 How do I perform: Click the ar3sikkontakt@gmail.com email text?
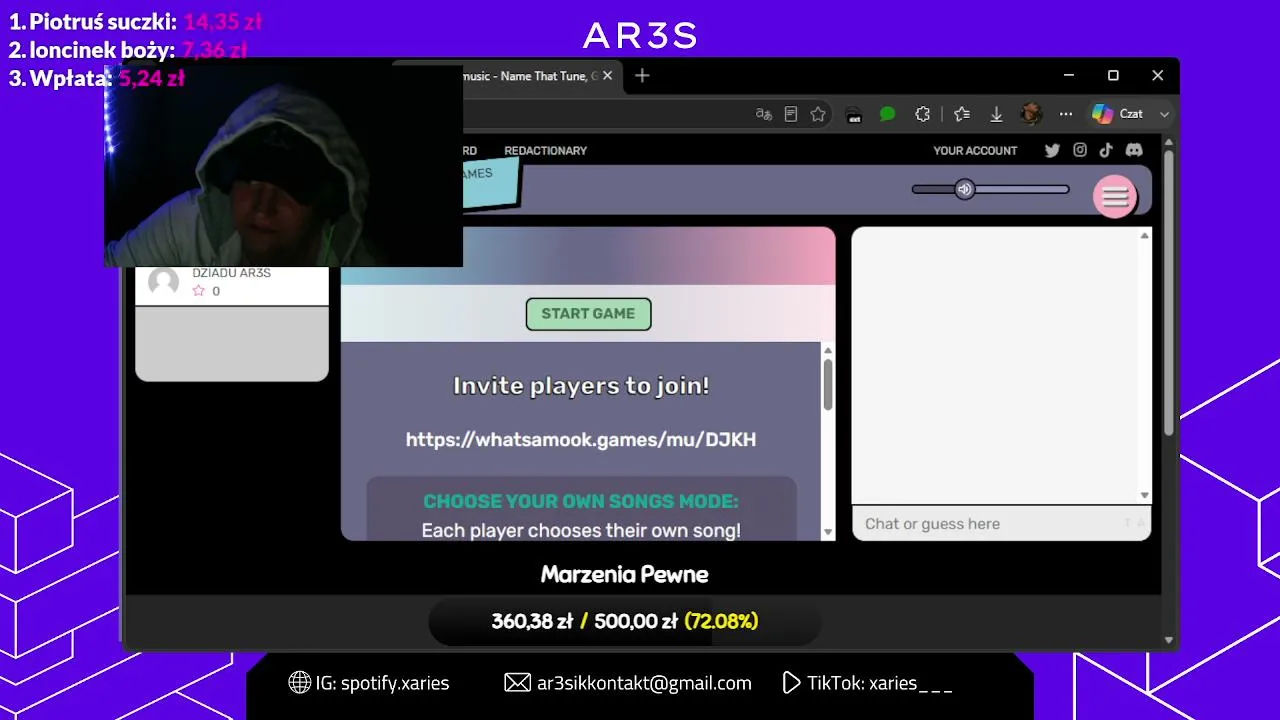(644, 683)
